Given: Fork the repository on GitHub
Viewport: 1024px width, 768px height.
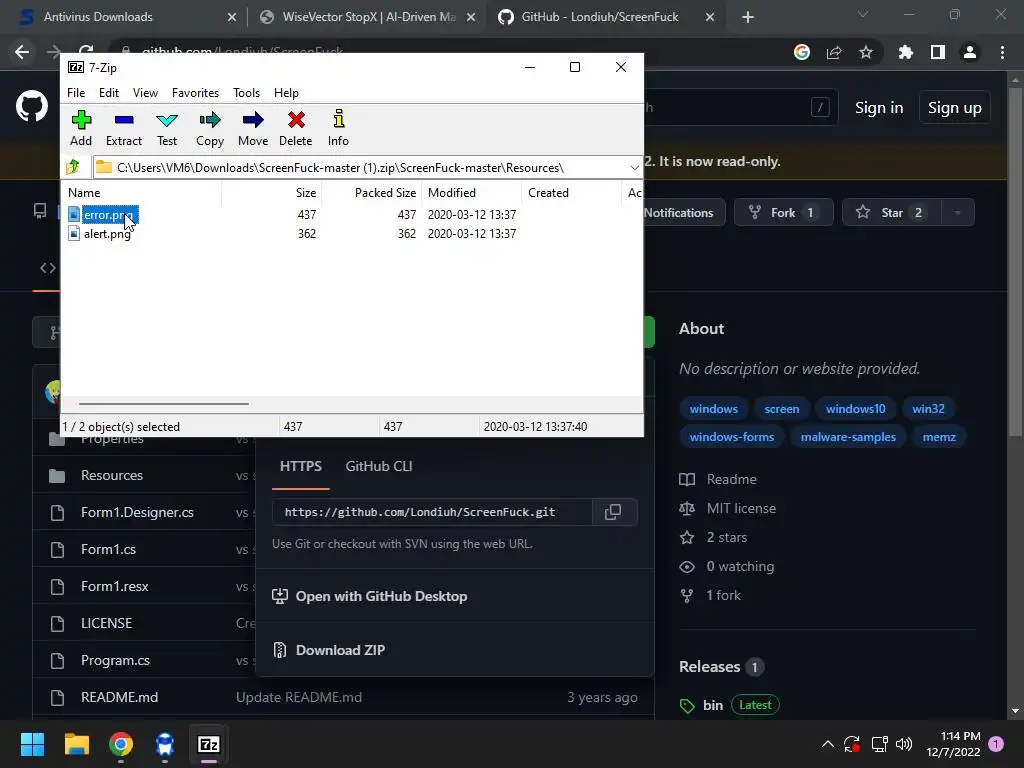Looking at the screenshot, I should tap(783, 212).
